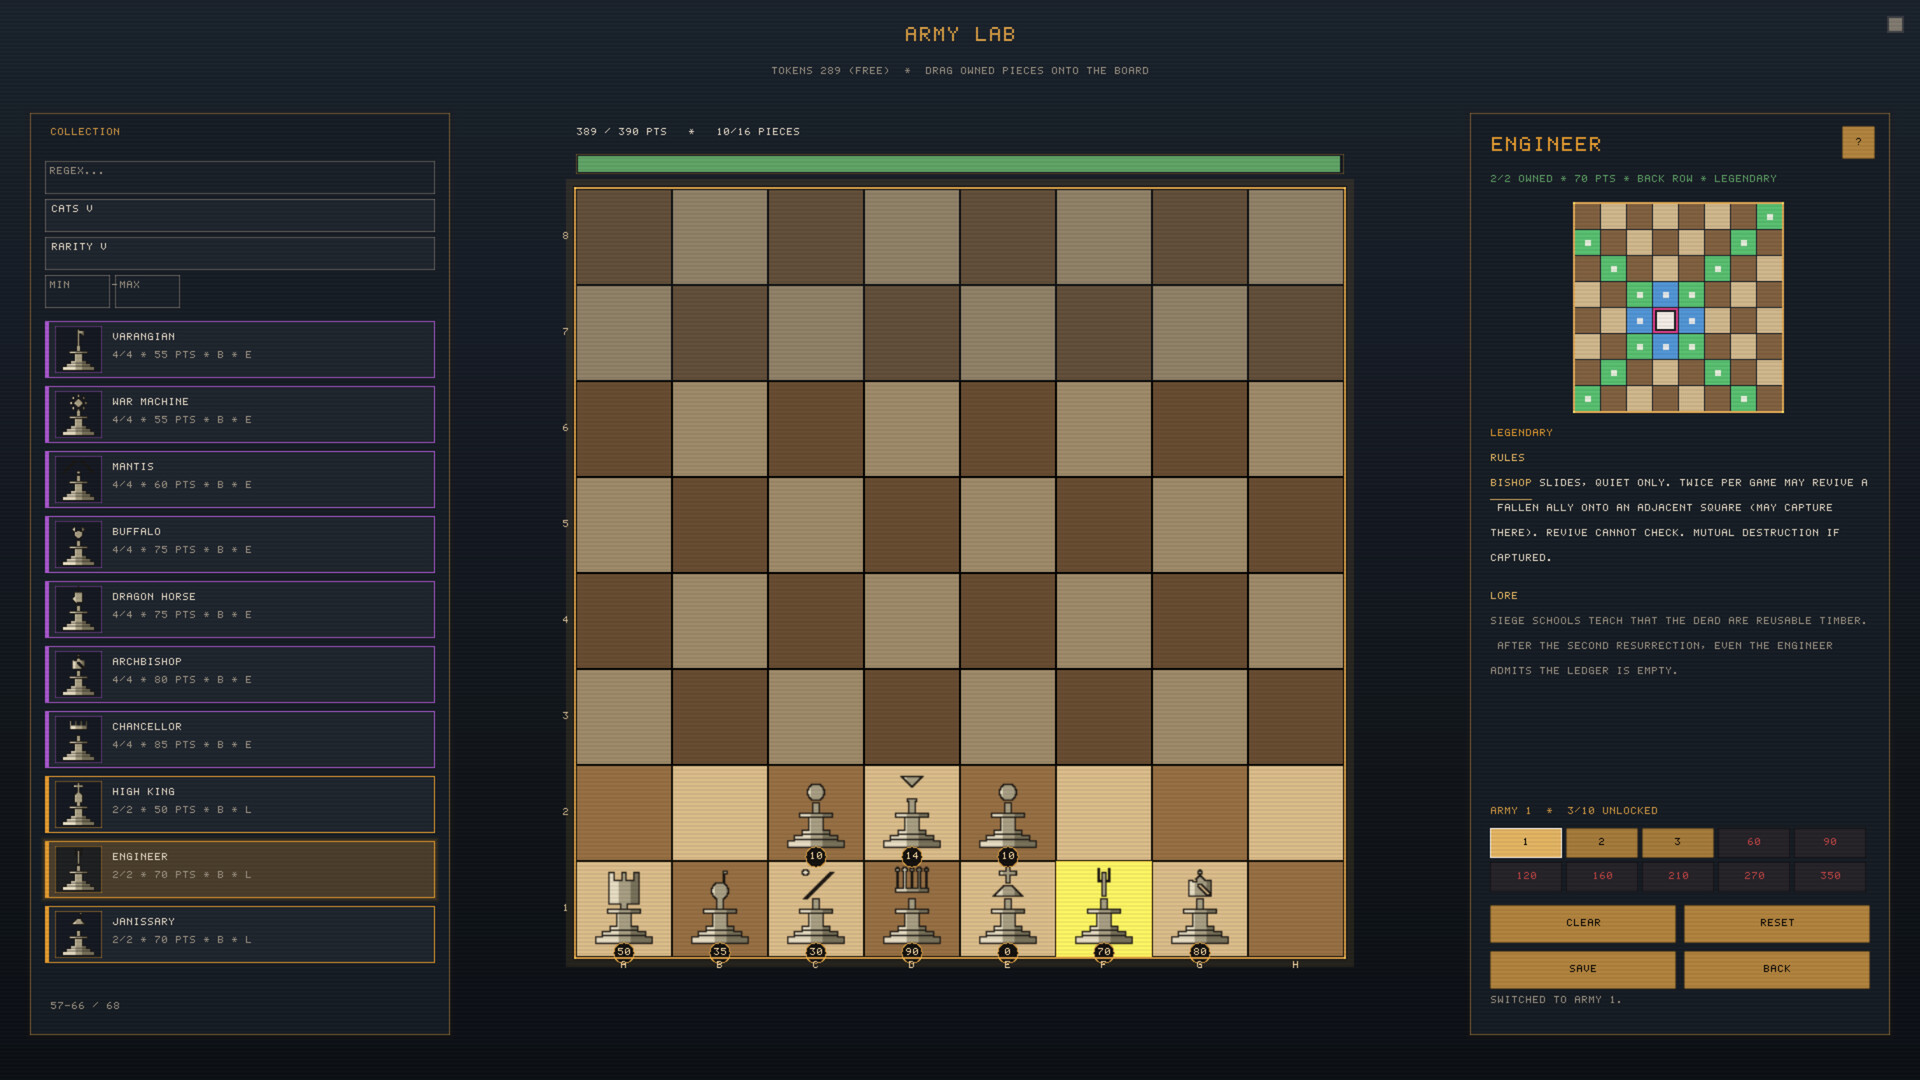Select locked army slot costing 90
Viewport: 1920px width, 1080px height.
pos(1829,842)
